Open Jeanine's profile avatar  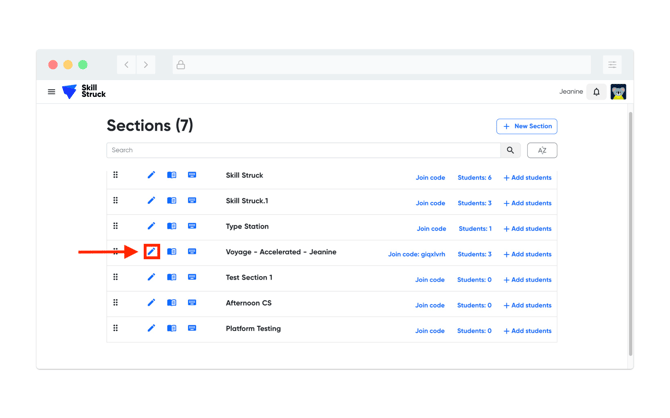618,92
